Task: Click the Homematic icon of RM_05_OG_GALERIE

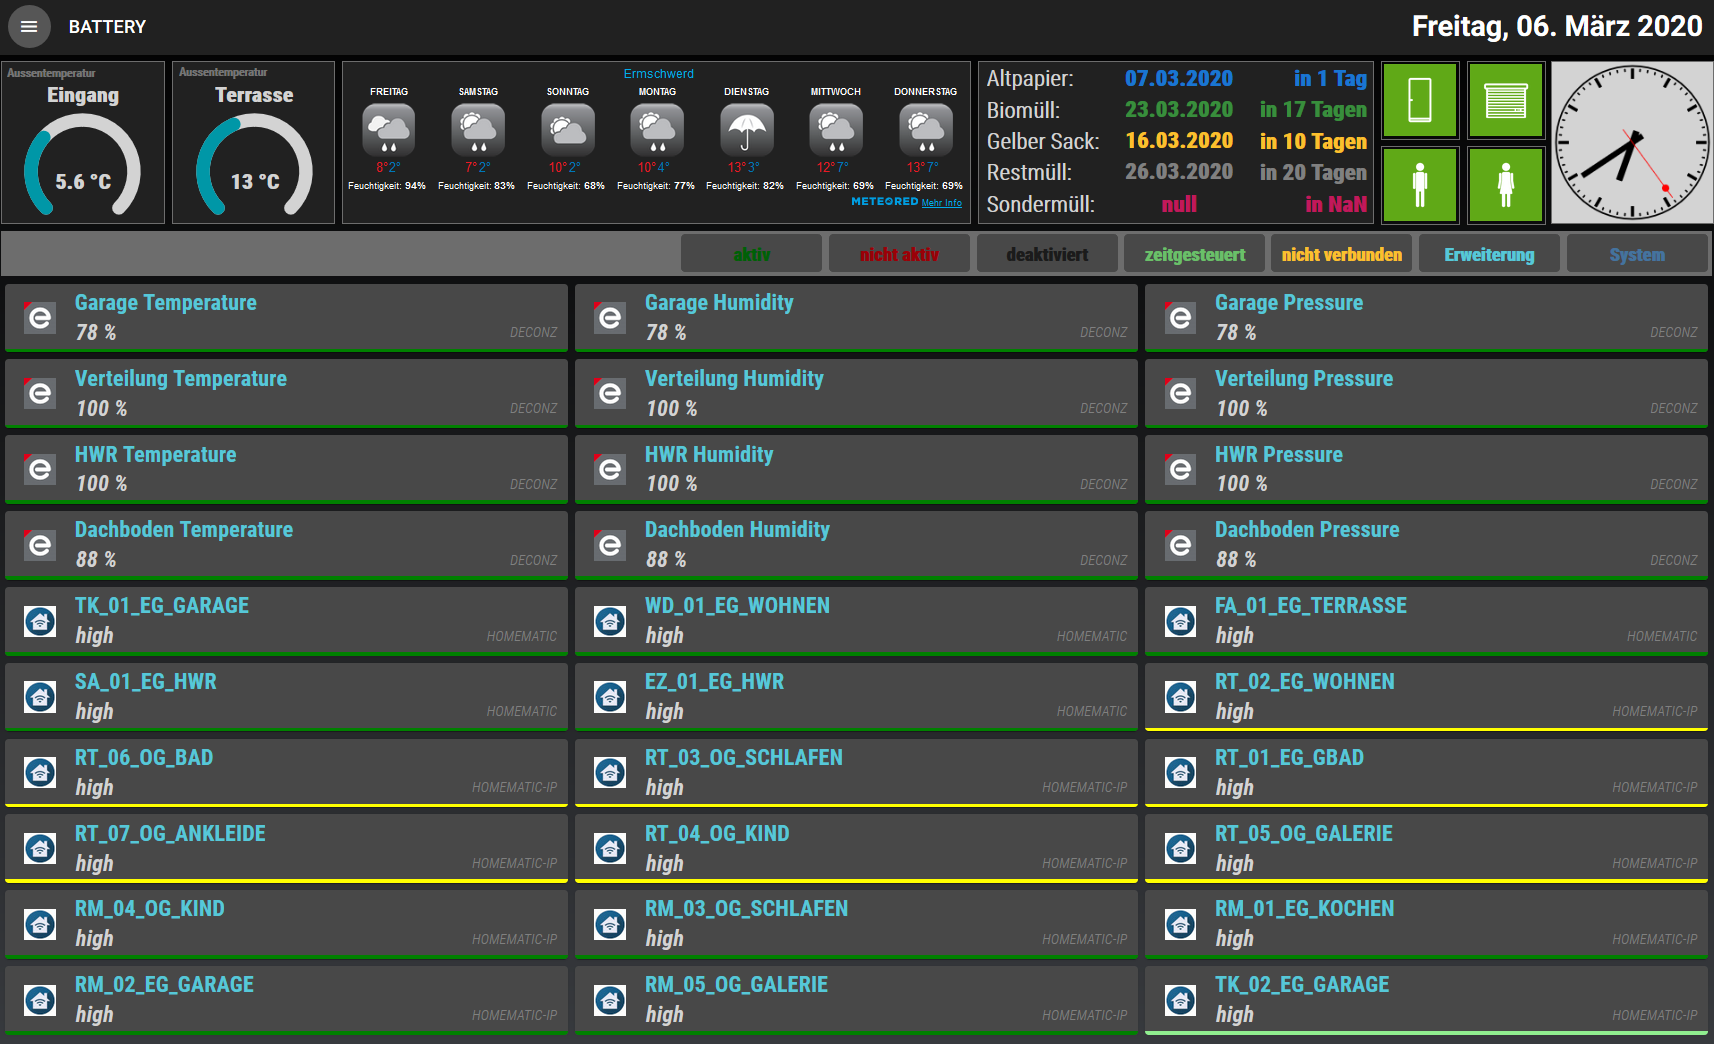Action: [610, 1000]
